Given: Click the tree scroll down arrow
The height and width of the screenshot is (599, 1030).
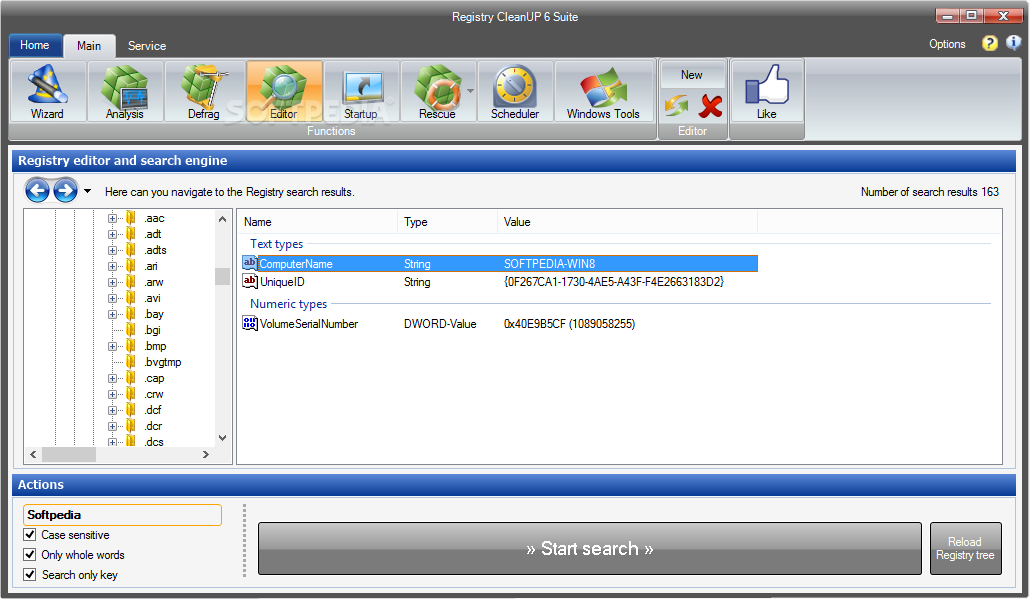Looking at the screenshot, I should [x=222, y=438].
